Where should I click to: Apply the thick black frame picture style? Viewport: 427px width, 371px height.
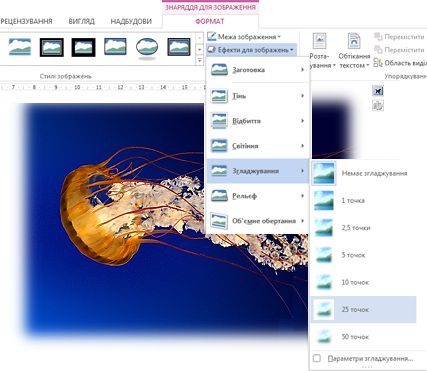pos(83,47)
